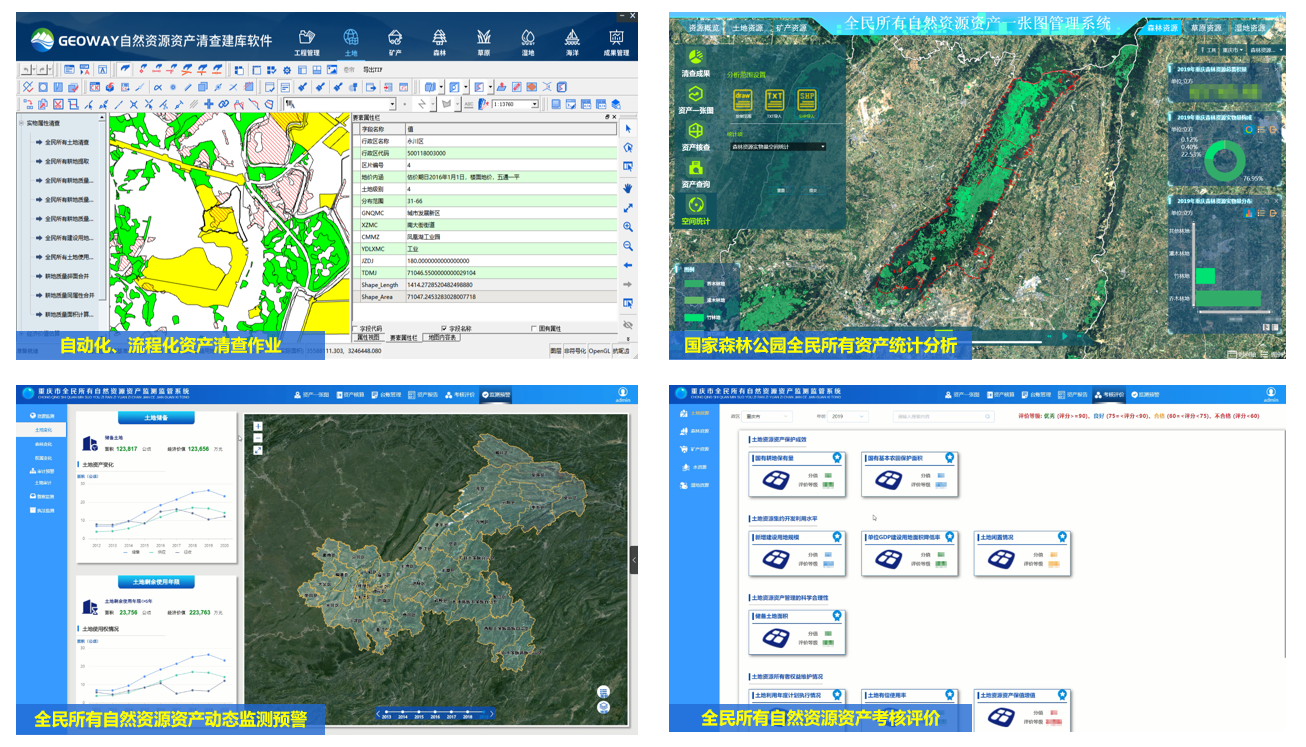Open 清查成果 sidebar icon in 一张图 system
Image resolution: width=1306 pixels, height=747 pixels.
(x=696, y=63)
